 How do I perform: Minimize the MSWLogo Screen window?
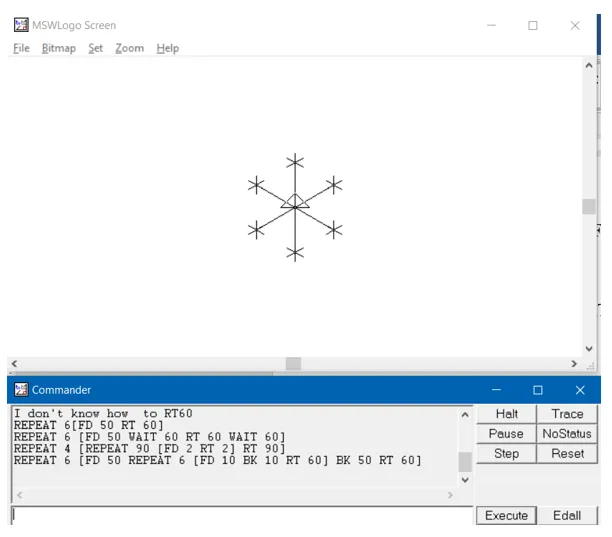click(490, 26)
